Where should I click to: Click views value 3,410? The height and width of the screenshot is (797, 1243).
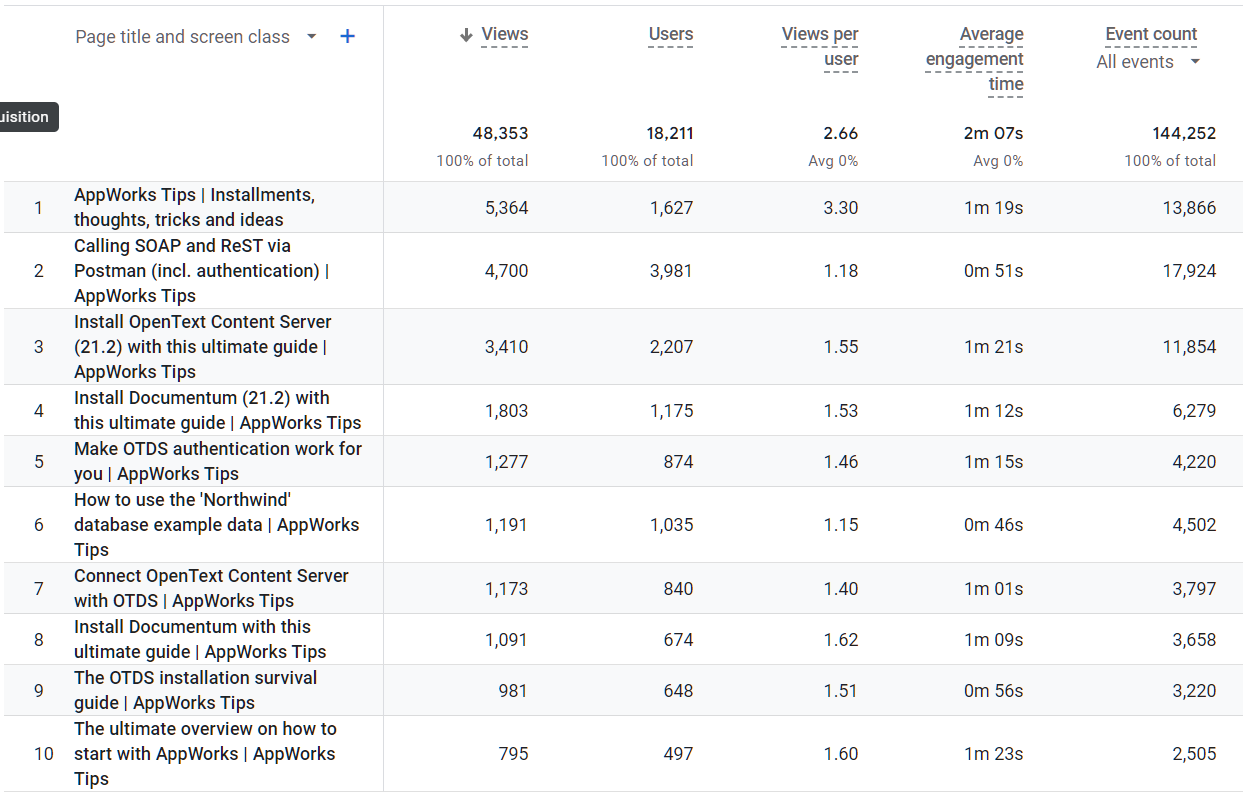[x=507, y=347]
